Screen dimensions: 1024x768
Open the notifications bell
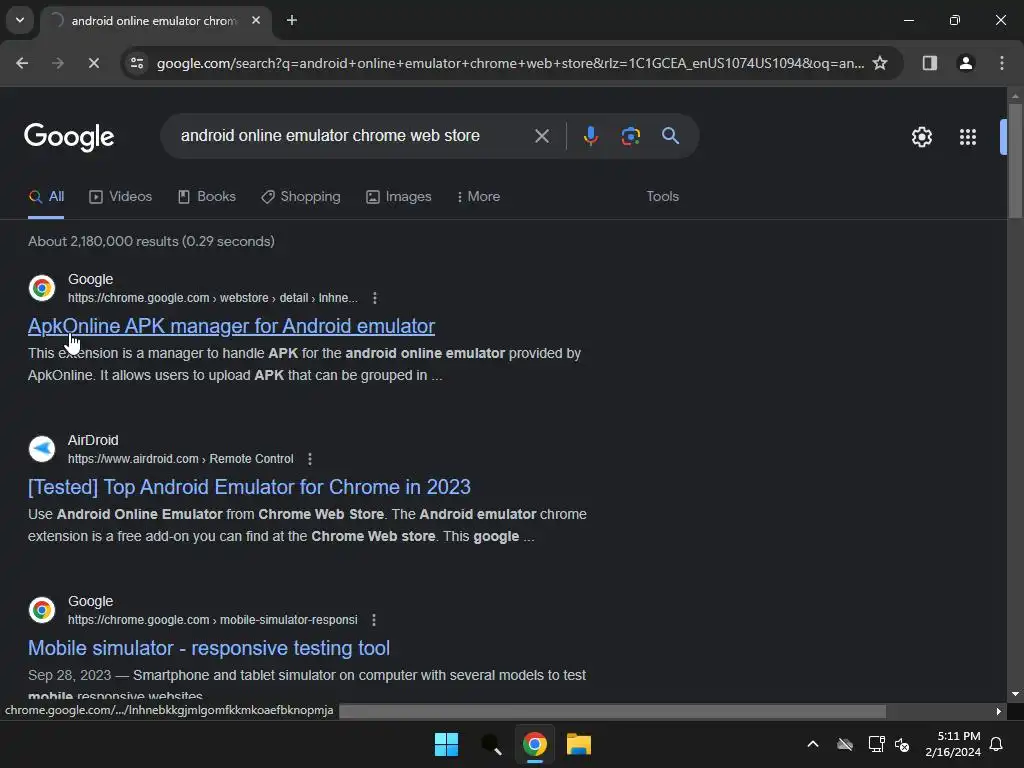point(997,744)
